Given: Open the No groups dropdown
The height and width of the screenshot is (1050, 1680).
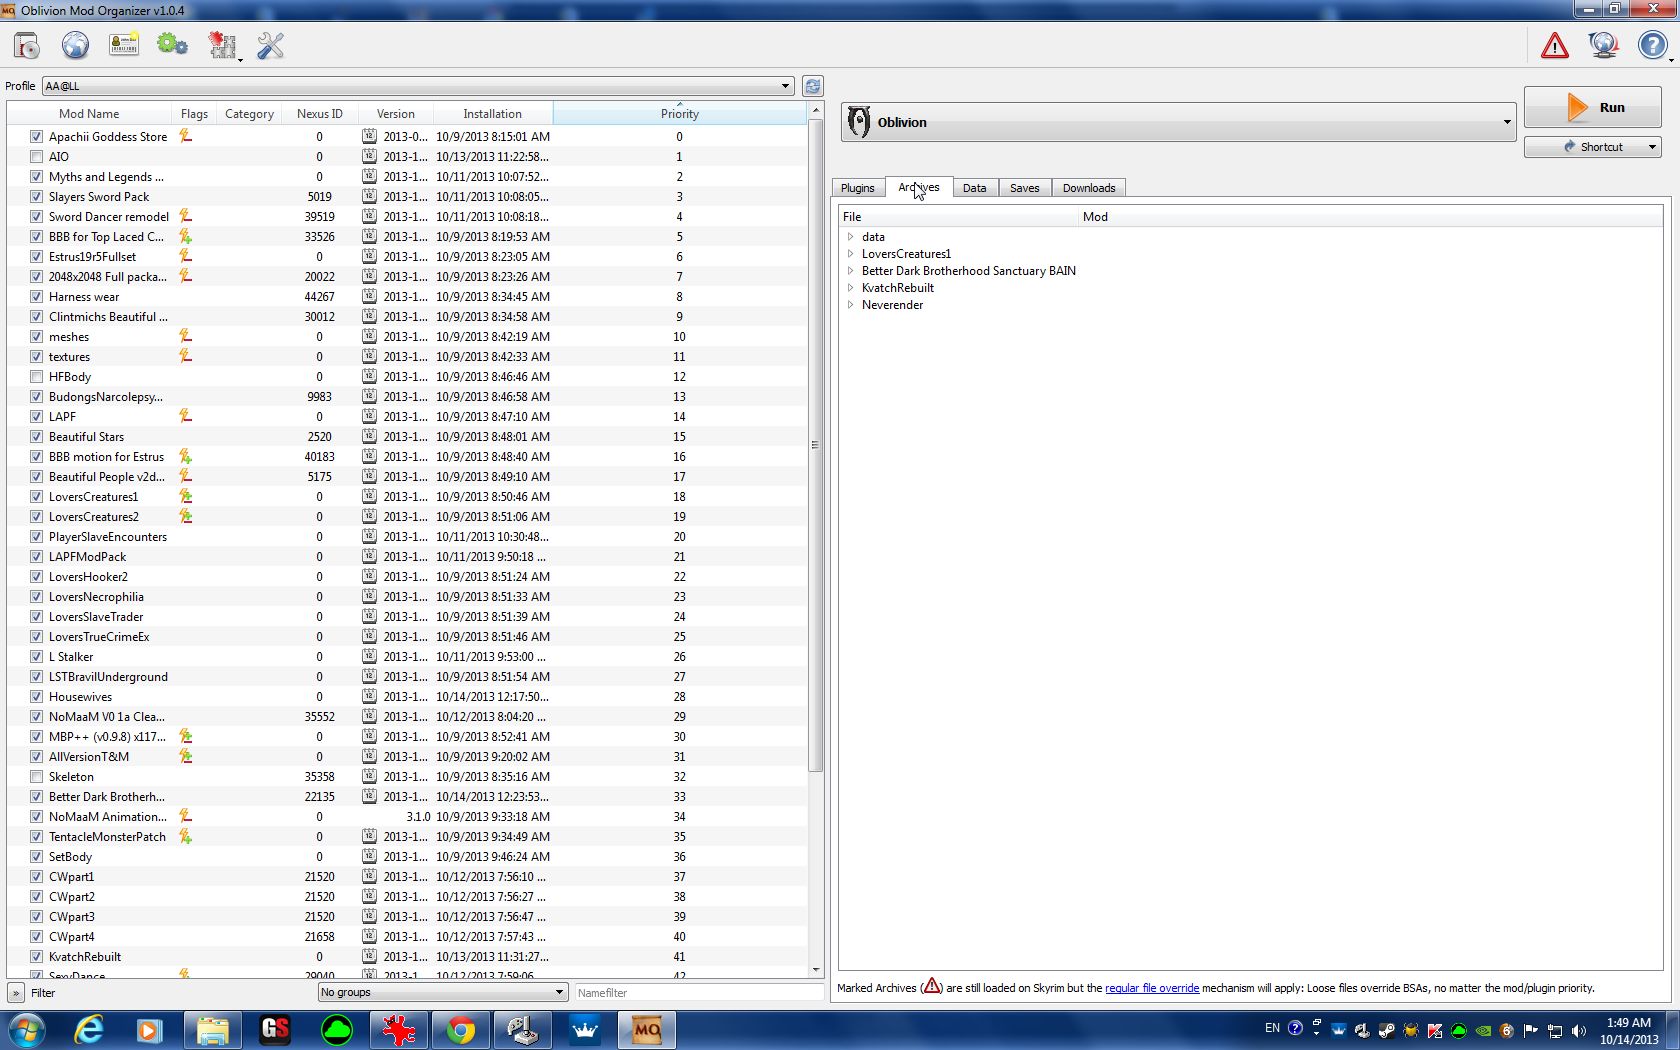Looking at the screenshot, I should pyautogui.click(x=442, y=992).
